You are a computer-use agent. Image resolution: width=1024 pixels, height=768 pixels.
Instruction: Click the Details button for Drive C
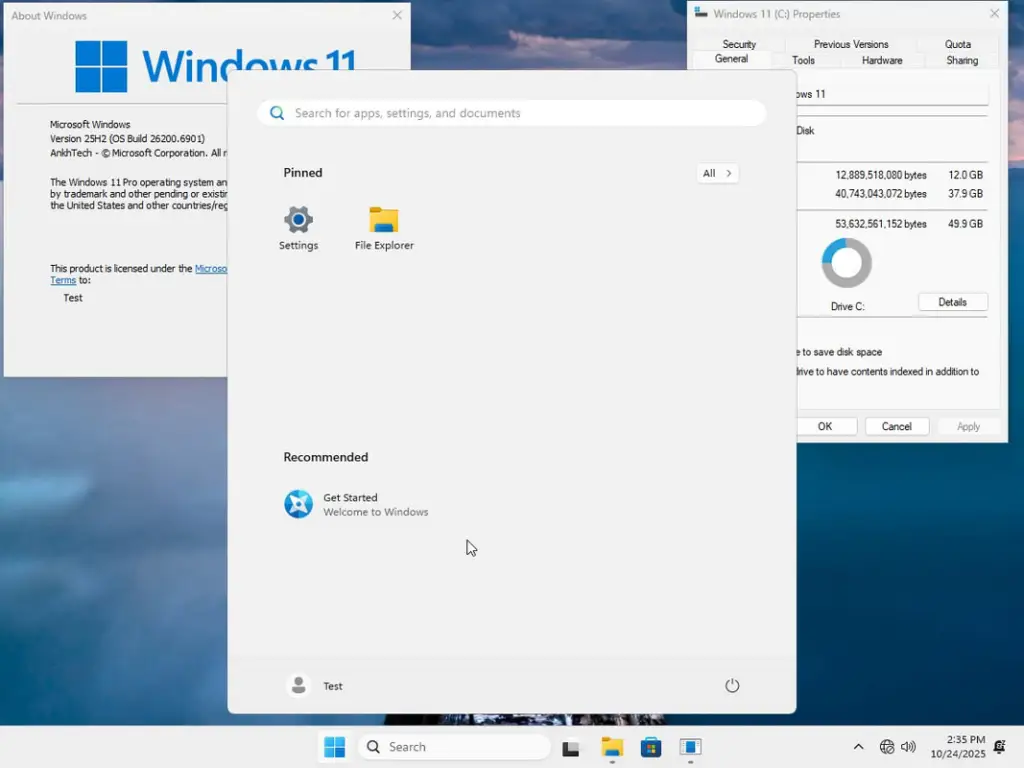tap(952, 301)
